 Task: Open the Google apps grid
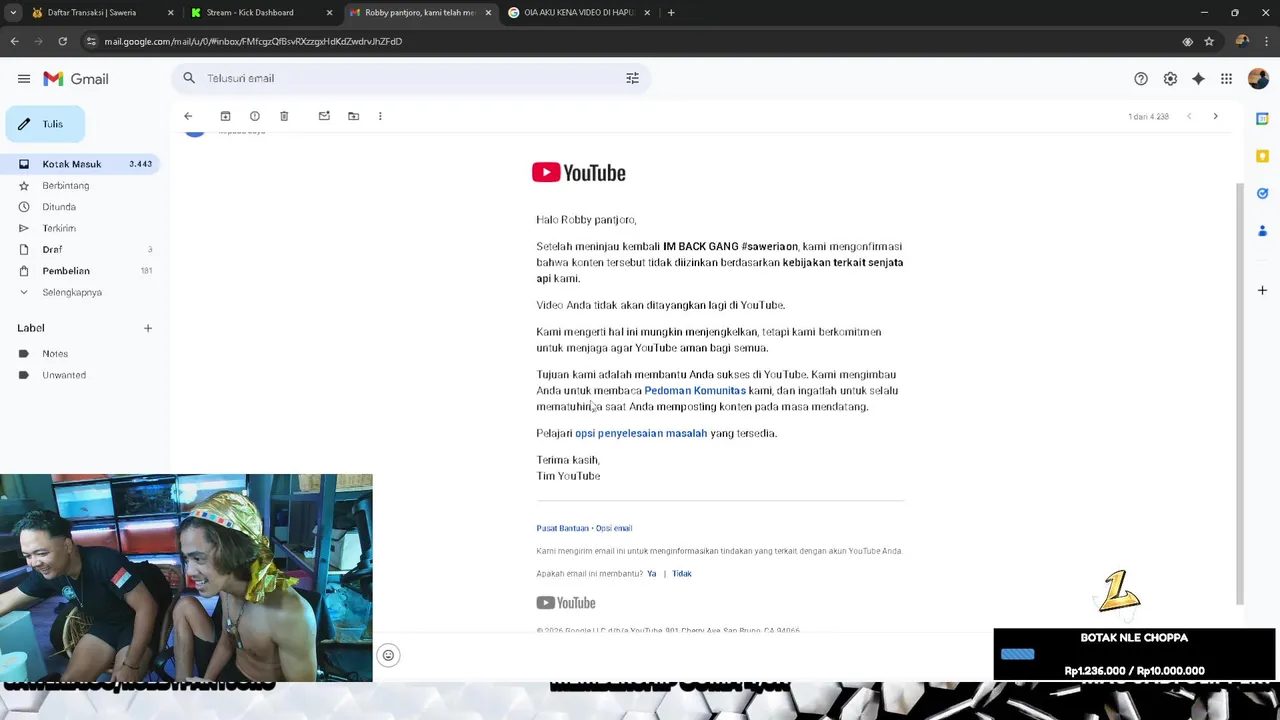(1226, 79)
